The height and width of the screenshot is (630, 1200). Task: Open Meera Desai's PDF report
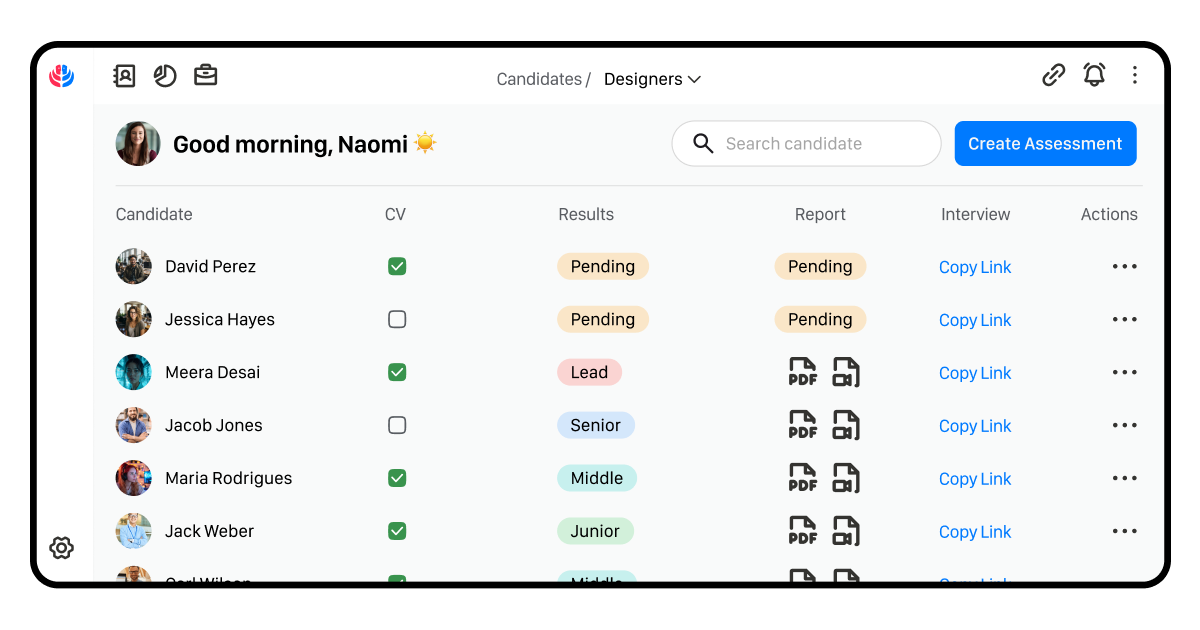pyautogui.click(x=803, y=372)
